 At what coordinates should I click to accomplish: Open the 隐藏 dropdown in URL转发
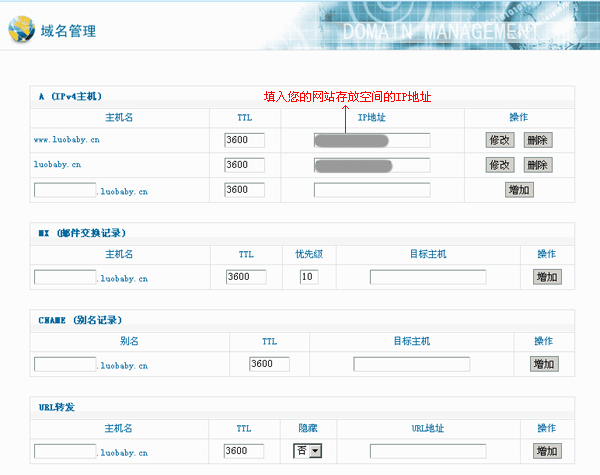[308, 451]
